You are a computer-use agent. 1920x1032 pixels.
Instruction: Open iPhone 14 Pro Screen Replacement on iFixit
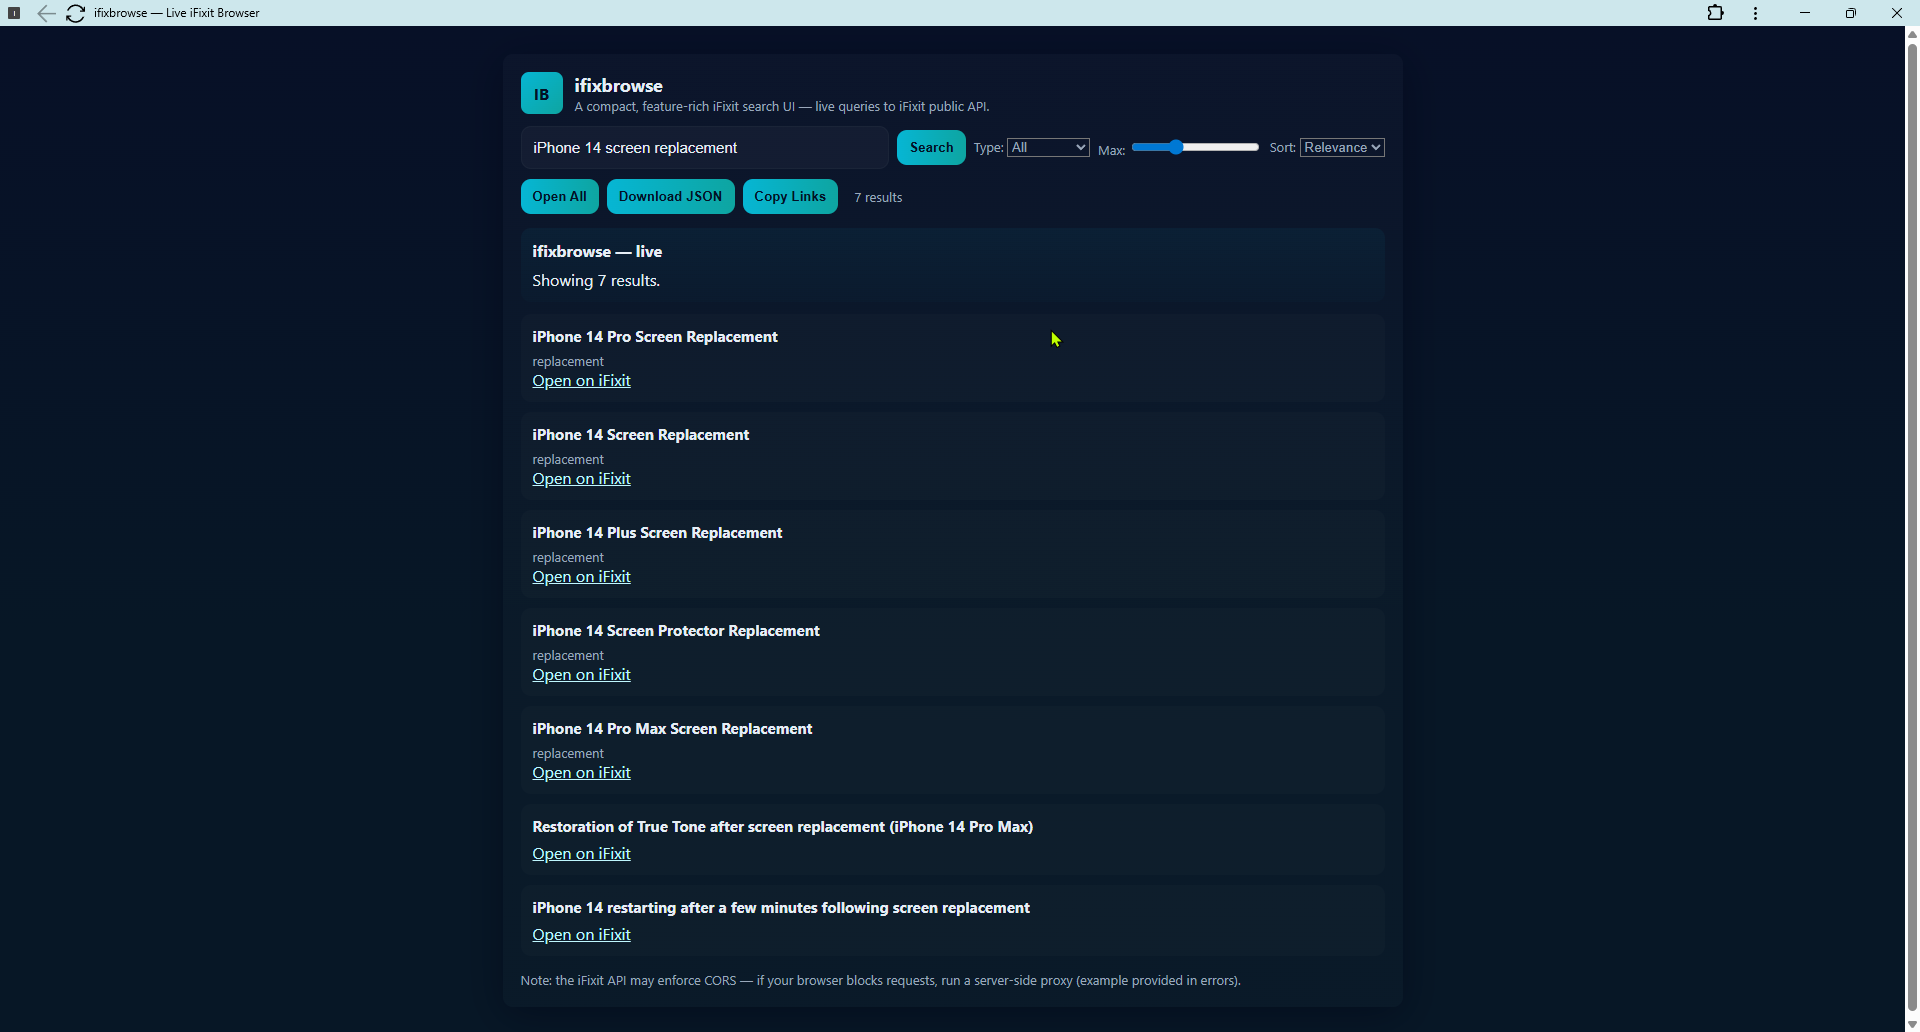581,381
